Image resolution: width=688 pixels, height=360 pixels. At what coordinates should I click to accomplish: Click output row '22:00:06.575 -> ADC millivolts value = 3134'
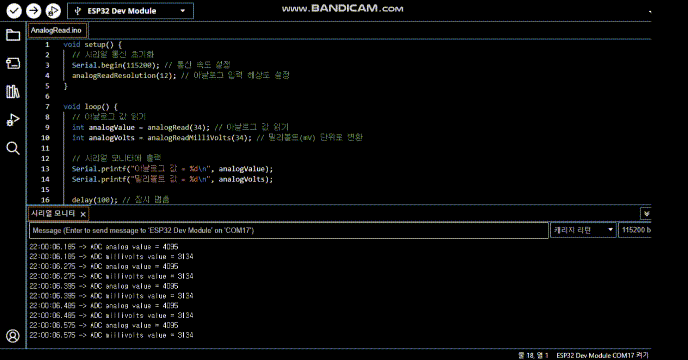coord(111,335)
